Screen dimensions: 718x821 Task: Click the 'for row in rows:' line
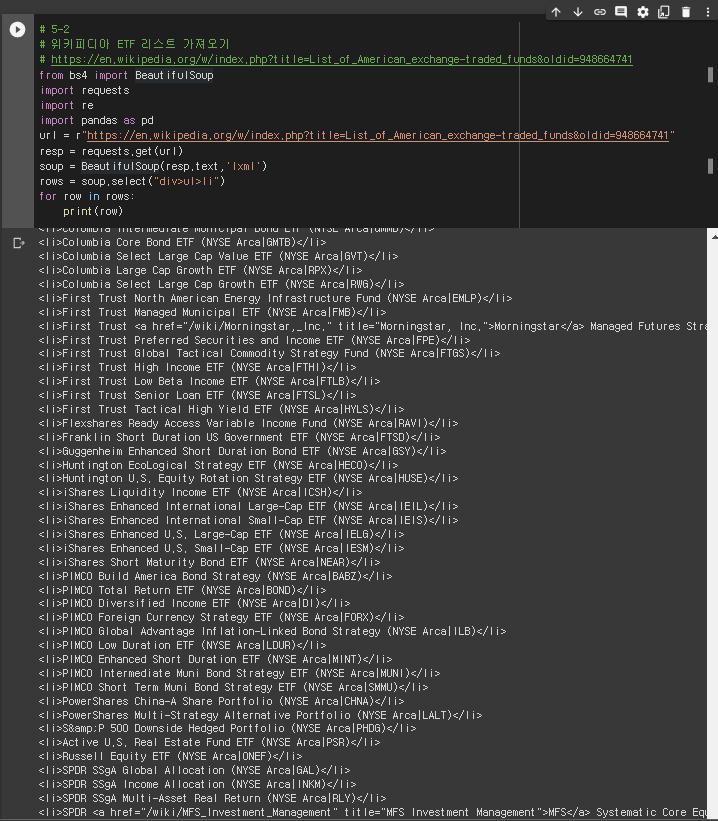pyautogui.click(x=87, y=196)
